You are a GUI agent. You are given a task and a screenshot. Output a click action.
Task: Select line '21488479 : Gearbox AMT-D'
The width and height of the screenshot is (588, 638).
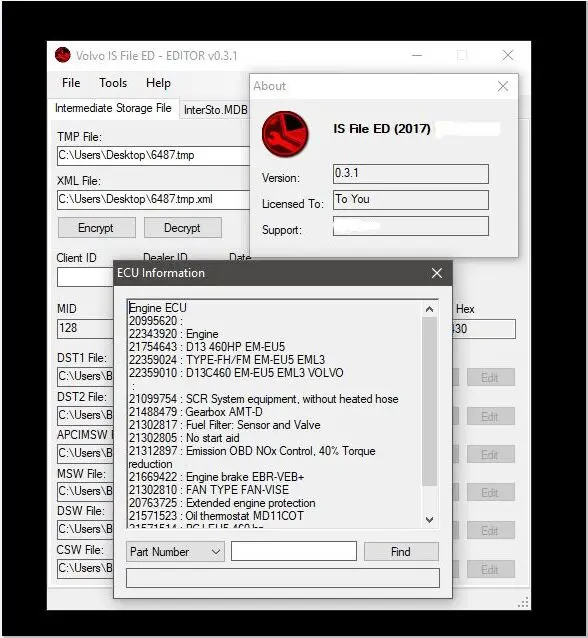coord(196,412)
